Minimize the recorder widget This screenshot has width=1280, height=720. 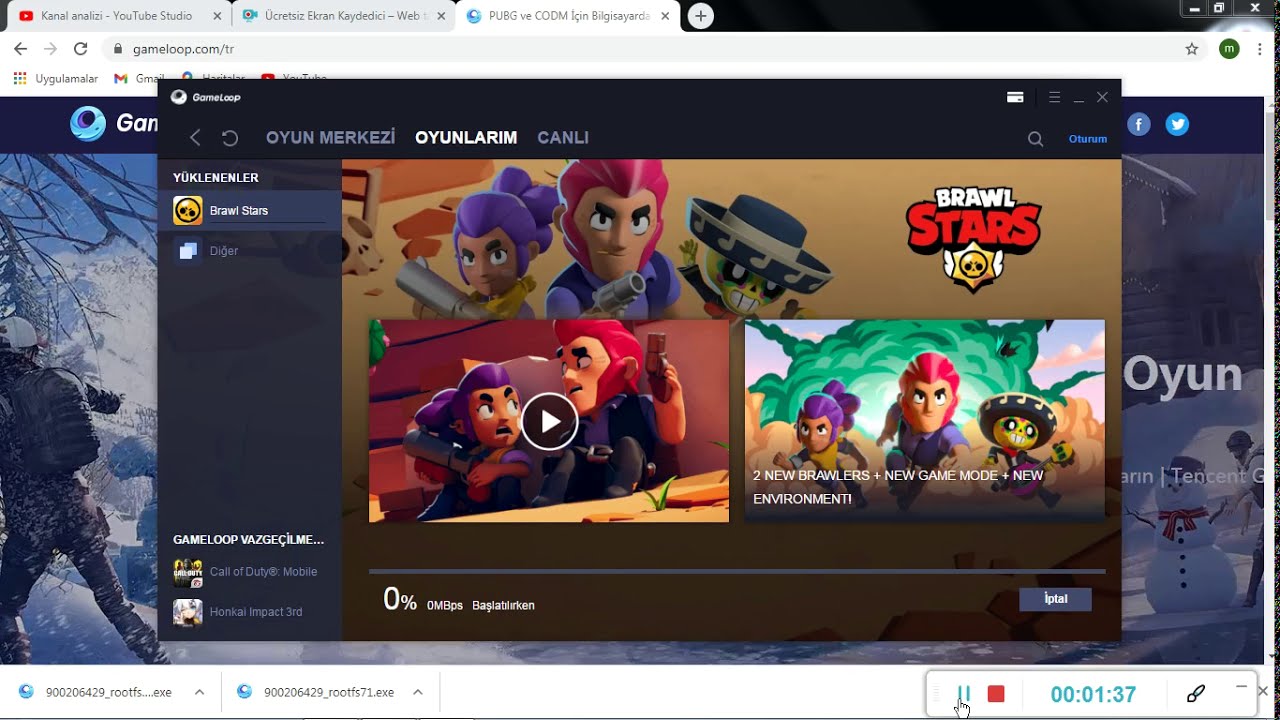[x=1241, y=686]
